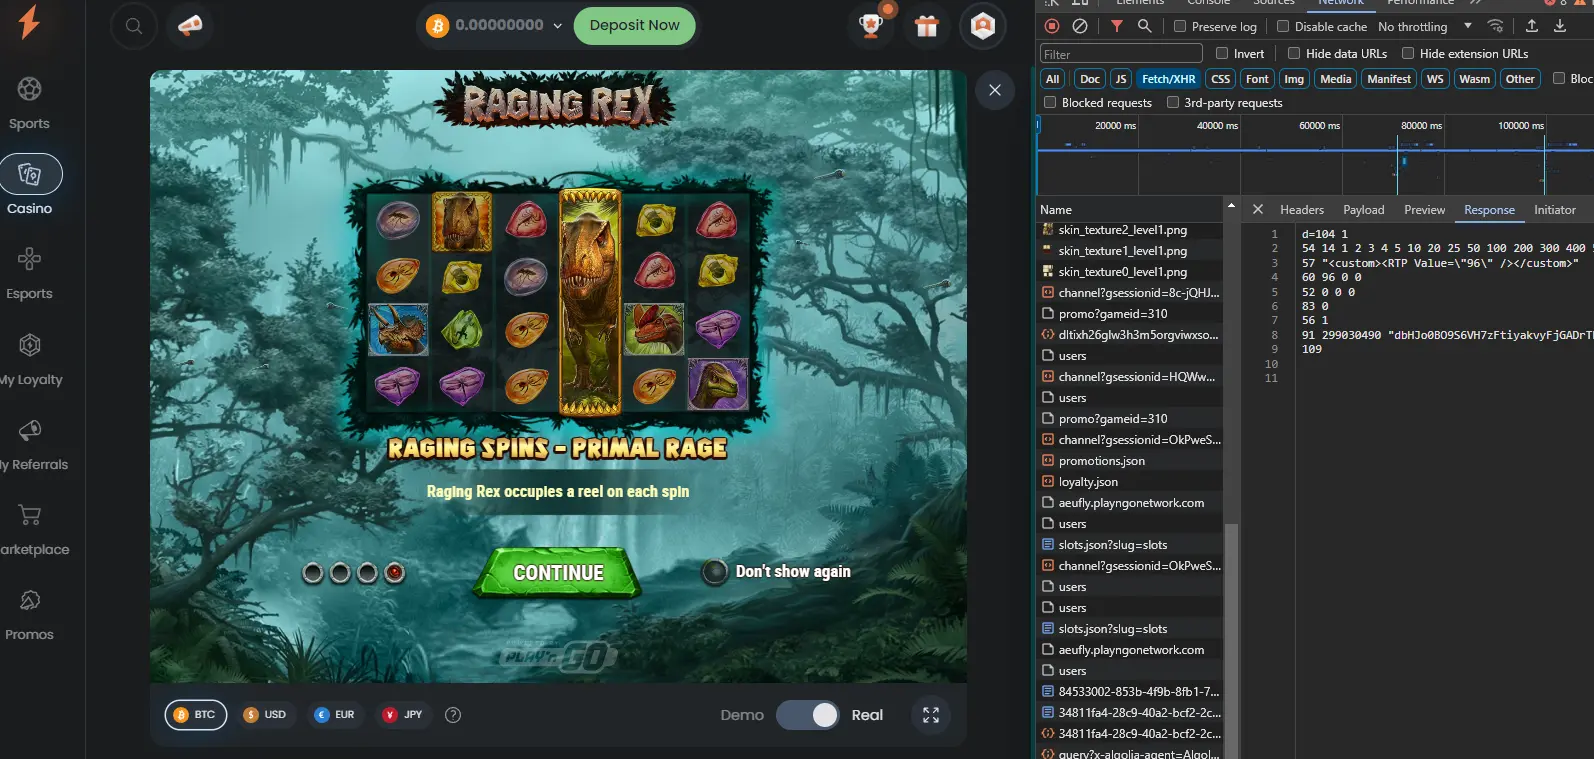Select the red fourth intro page dot
Image resolution: width=1594 pixels, height=759 pixels.
point(395,573)
